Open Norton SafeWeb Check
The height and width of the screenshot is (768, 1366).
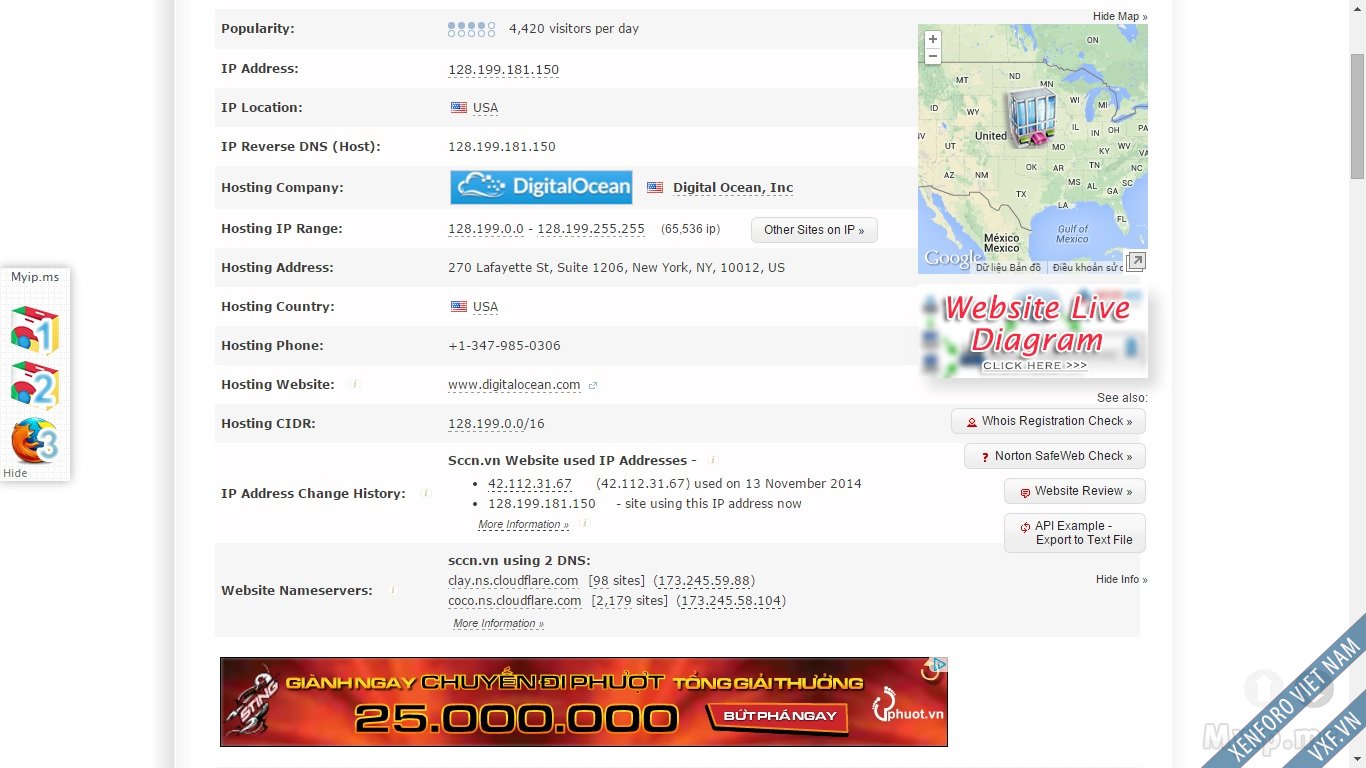click(x=1055, y=457)
